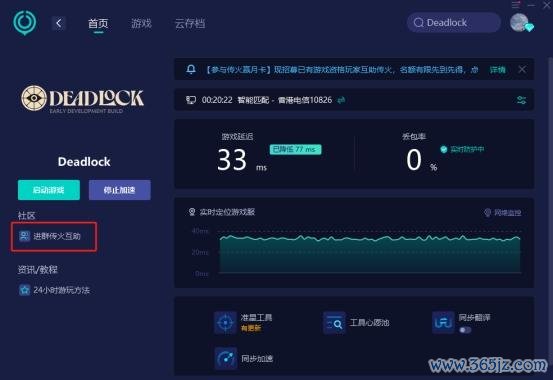Click the Deadlock game logo
This screenshot has height=380, width=553.
pyautogui.click(x=82, y=99)
